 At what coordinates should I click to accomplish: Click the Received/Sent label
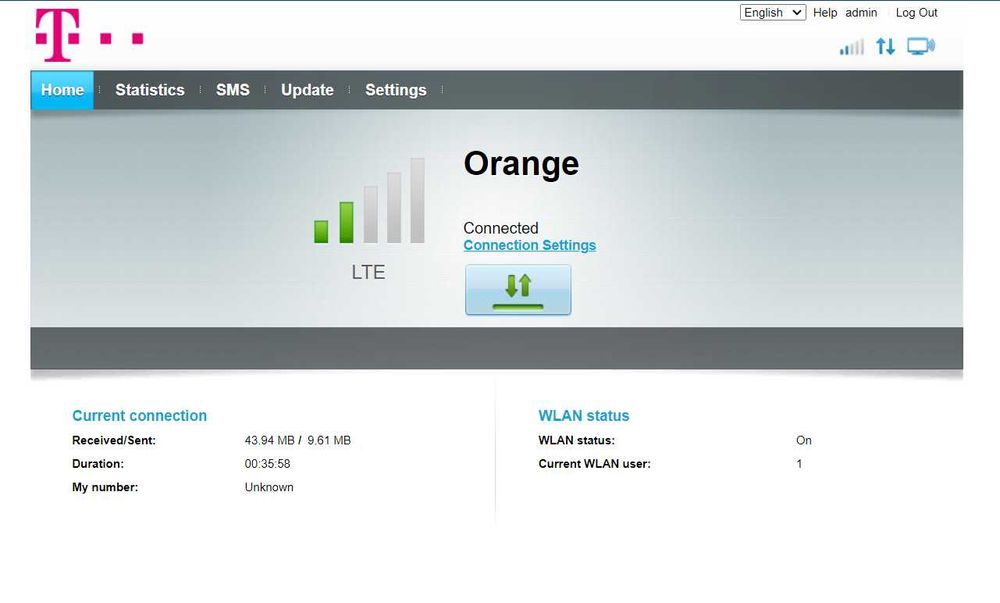click(x=114, y=440)
